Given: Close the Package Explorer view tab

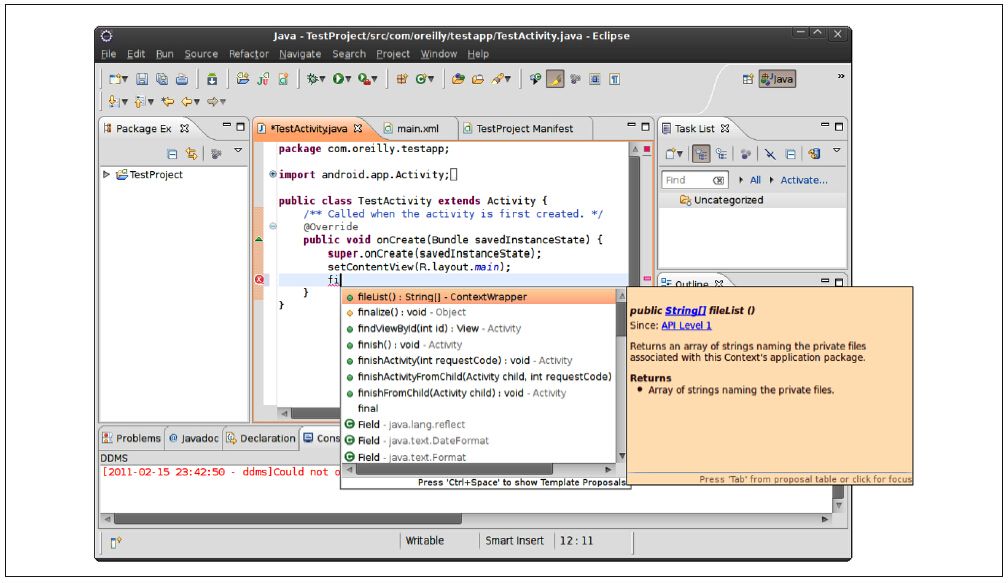Looking at the screenshot, I should coord(184,129).
